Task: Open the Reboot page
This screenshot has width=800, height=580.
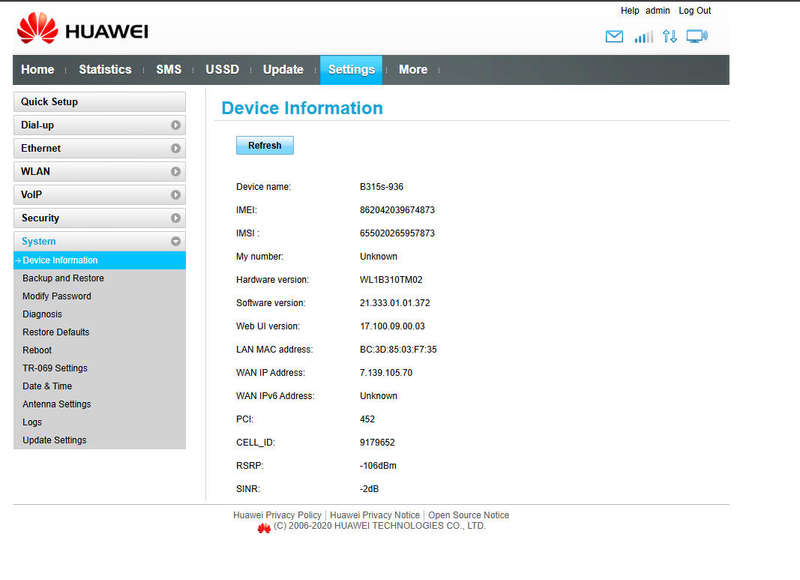Action: (37, 350)
